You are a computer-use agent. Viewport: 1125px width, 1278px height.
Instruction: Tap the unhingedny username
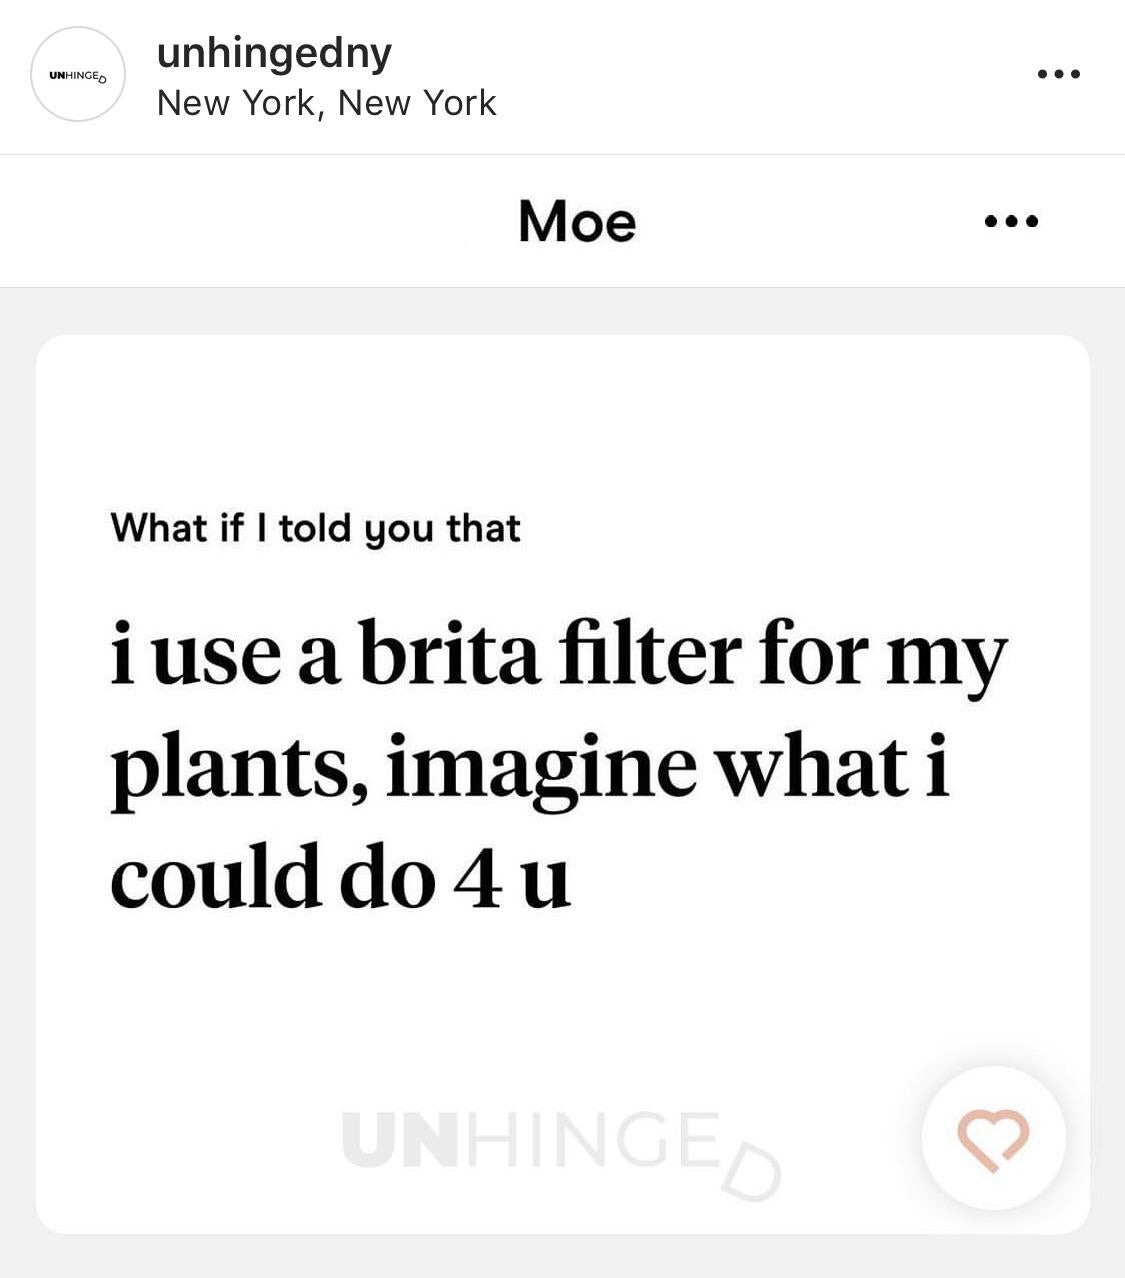(x=274, y=53)
